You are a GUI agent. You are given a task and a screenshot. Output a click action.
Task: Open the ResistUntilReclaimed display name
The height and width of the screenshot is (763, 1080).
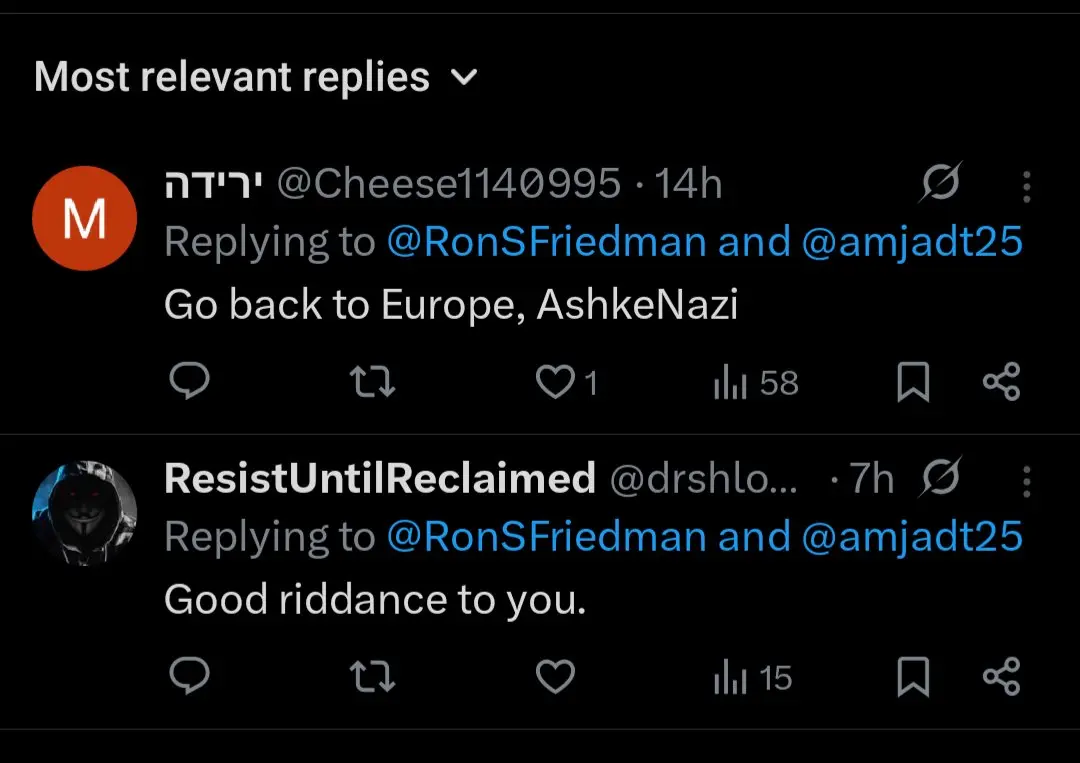click(x=380, y=480)
